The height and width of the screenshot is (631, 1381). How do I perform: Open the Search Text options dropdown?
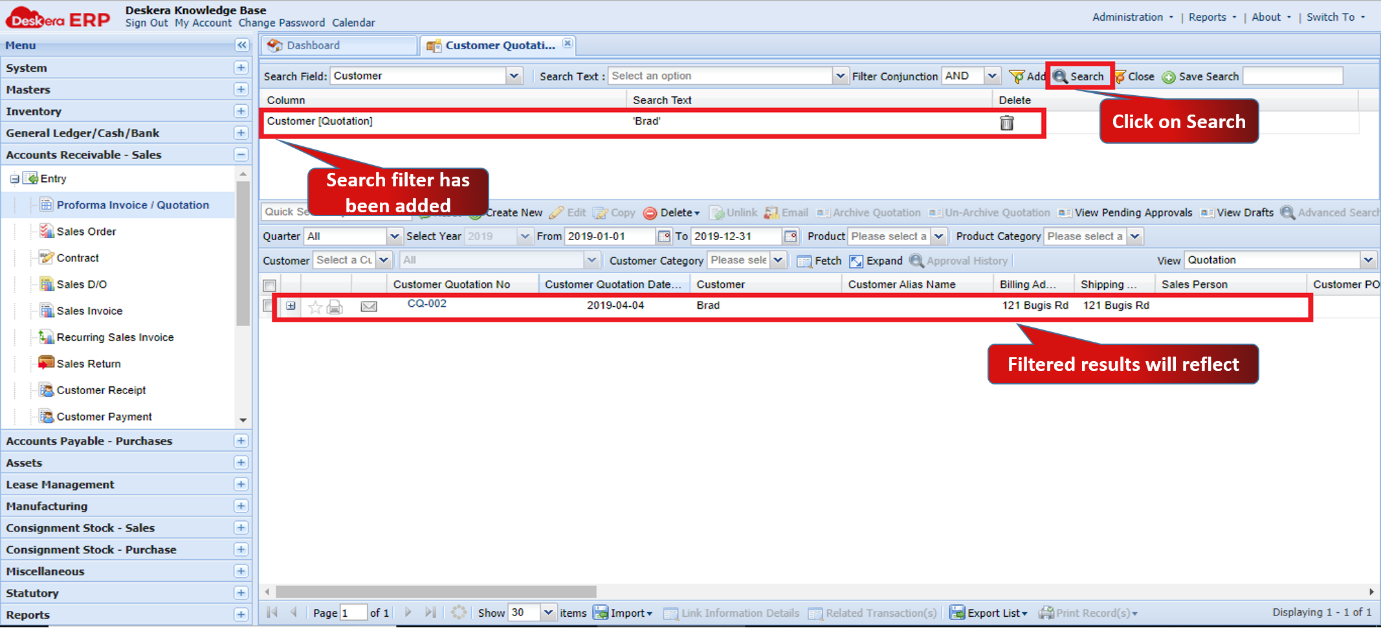841,76
